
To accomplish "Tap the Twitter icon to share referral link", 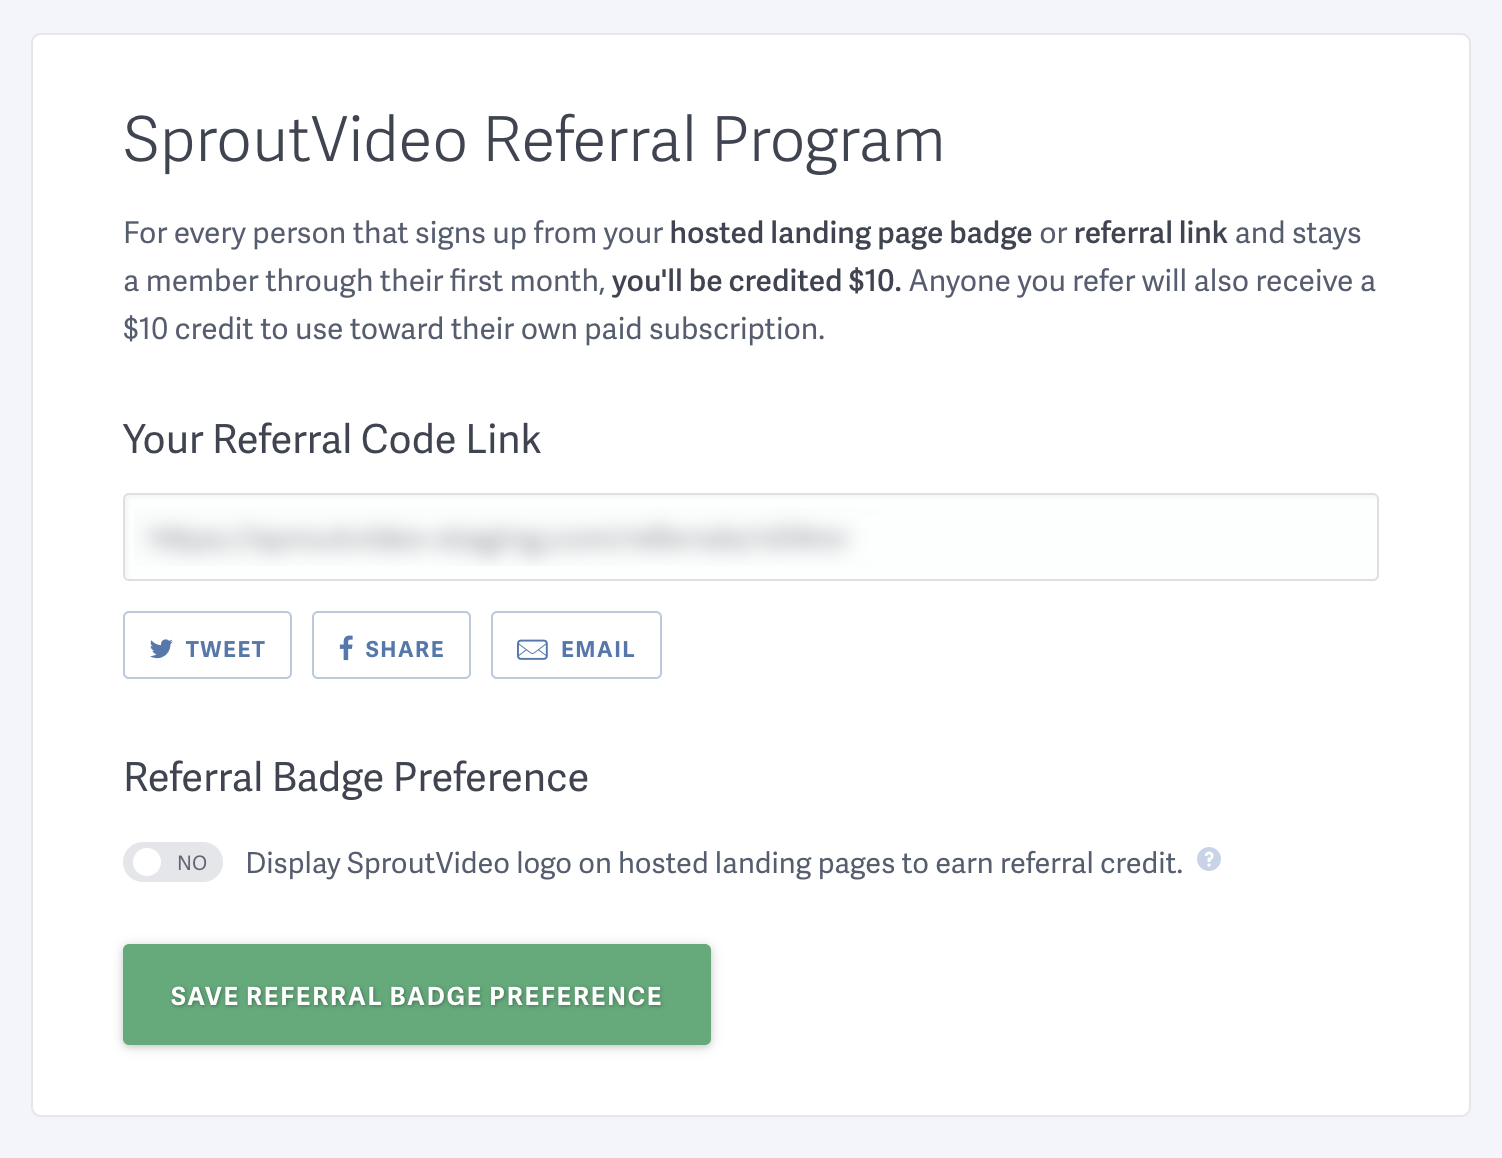I will click(162, 648).
